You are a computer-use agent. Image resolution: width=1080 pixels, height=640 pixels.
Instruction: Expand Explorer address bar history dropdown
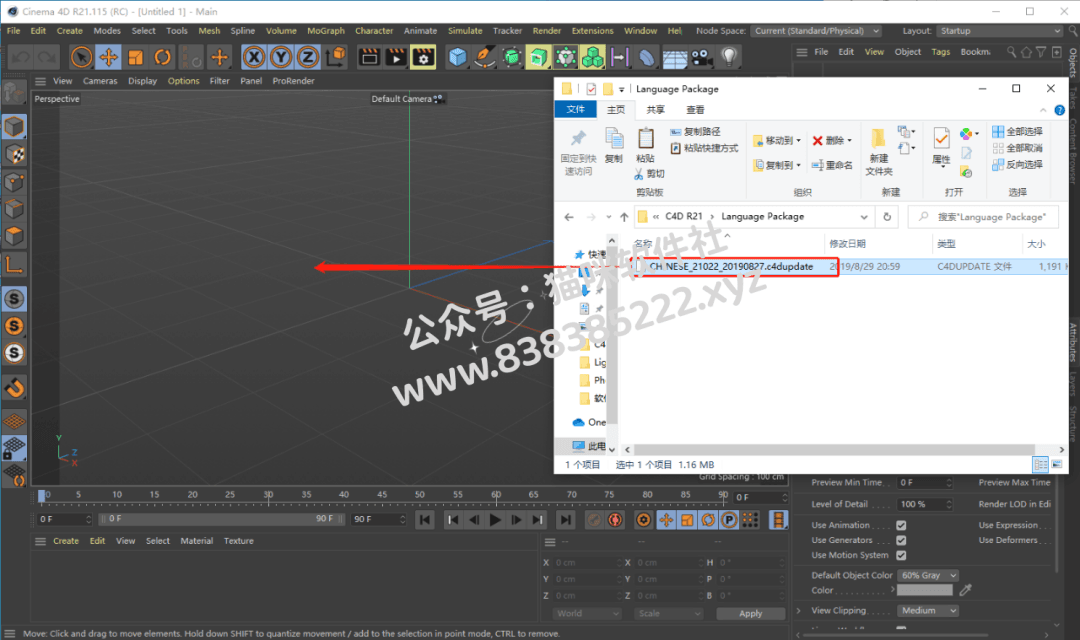tap(864, 217)
